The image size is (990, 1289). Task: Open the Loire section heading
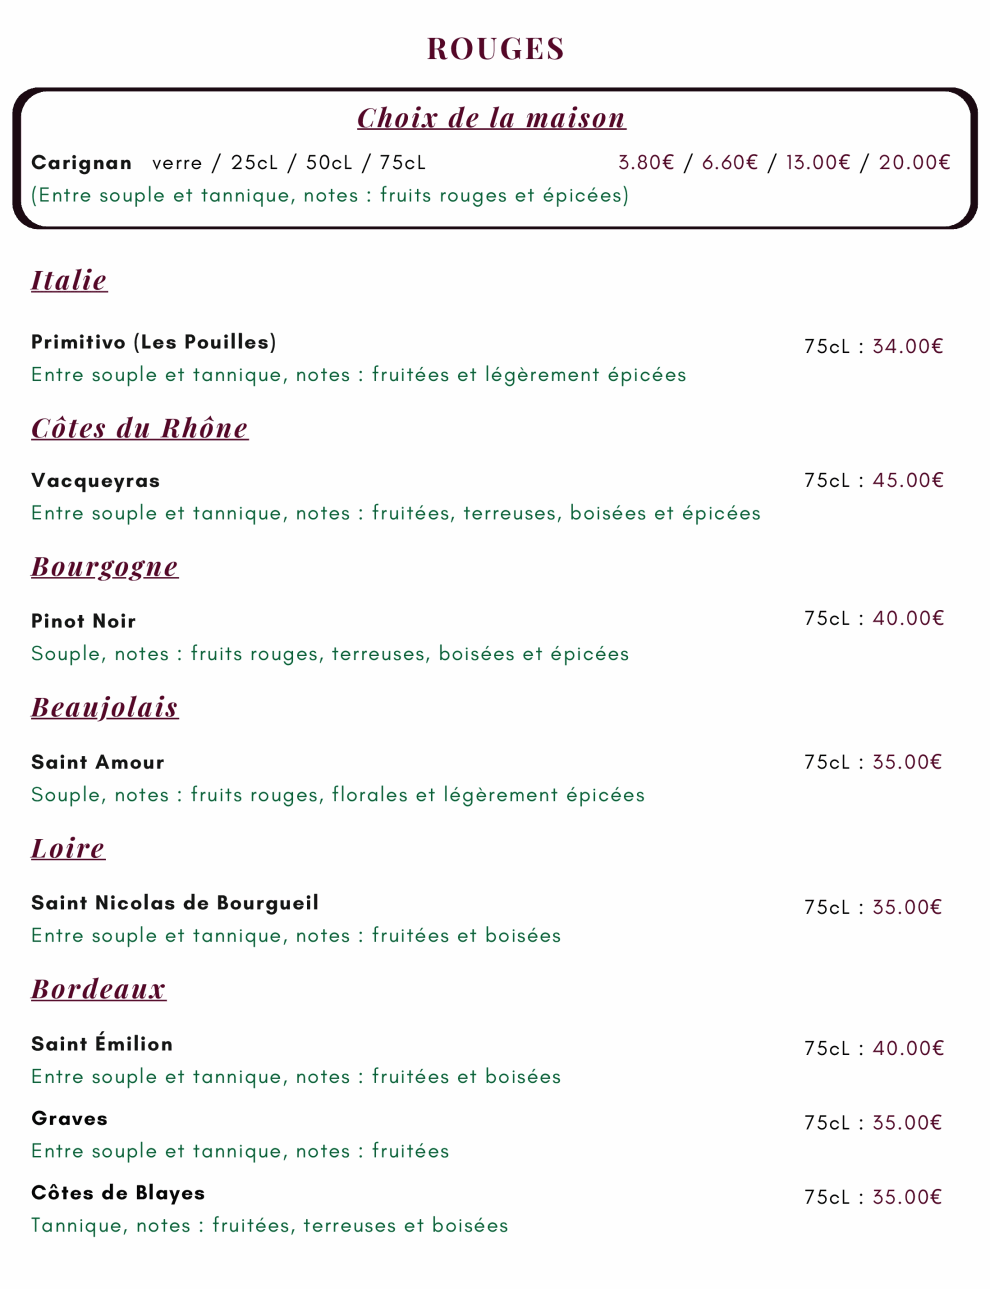[68, 849]
